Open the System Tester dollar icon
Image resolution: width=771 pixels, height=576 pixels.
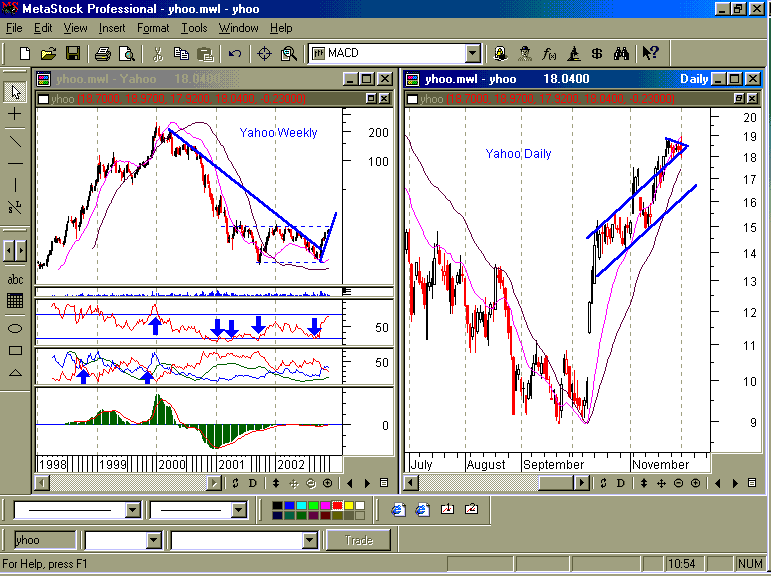coord(597,53)
